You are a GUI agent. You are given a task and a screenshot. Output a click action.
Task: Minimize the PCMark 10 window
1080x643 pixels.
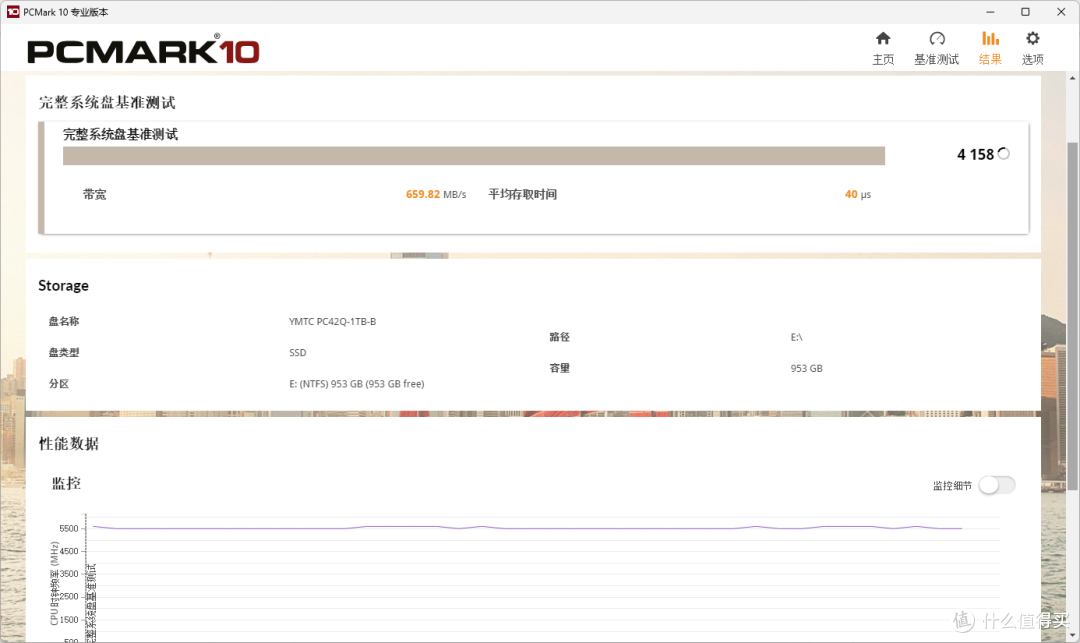tap(990, 12)
